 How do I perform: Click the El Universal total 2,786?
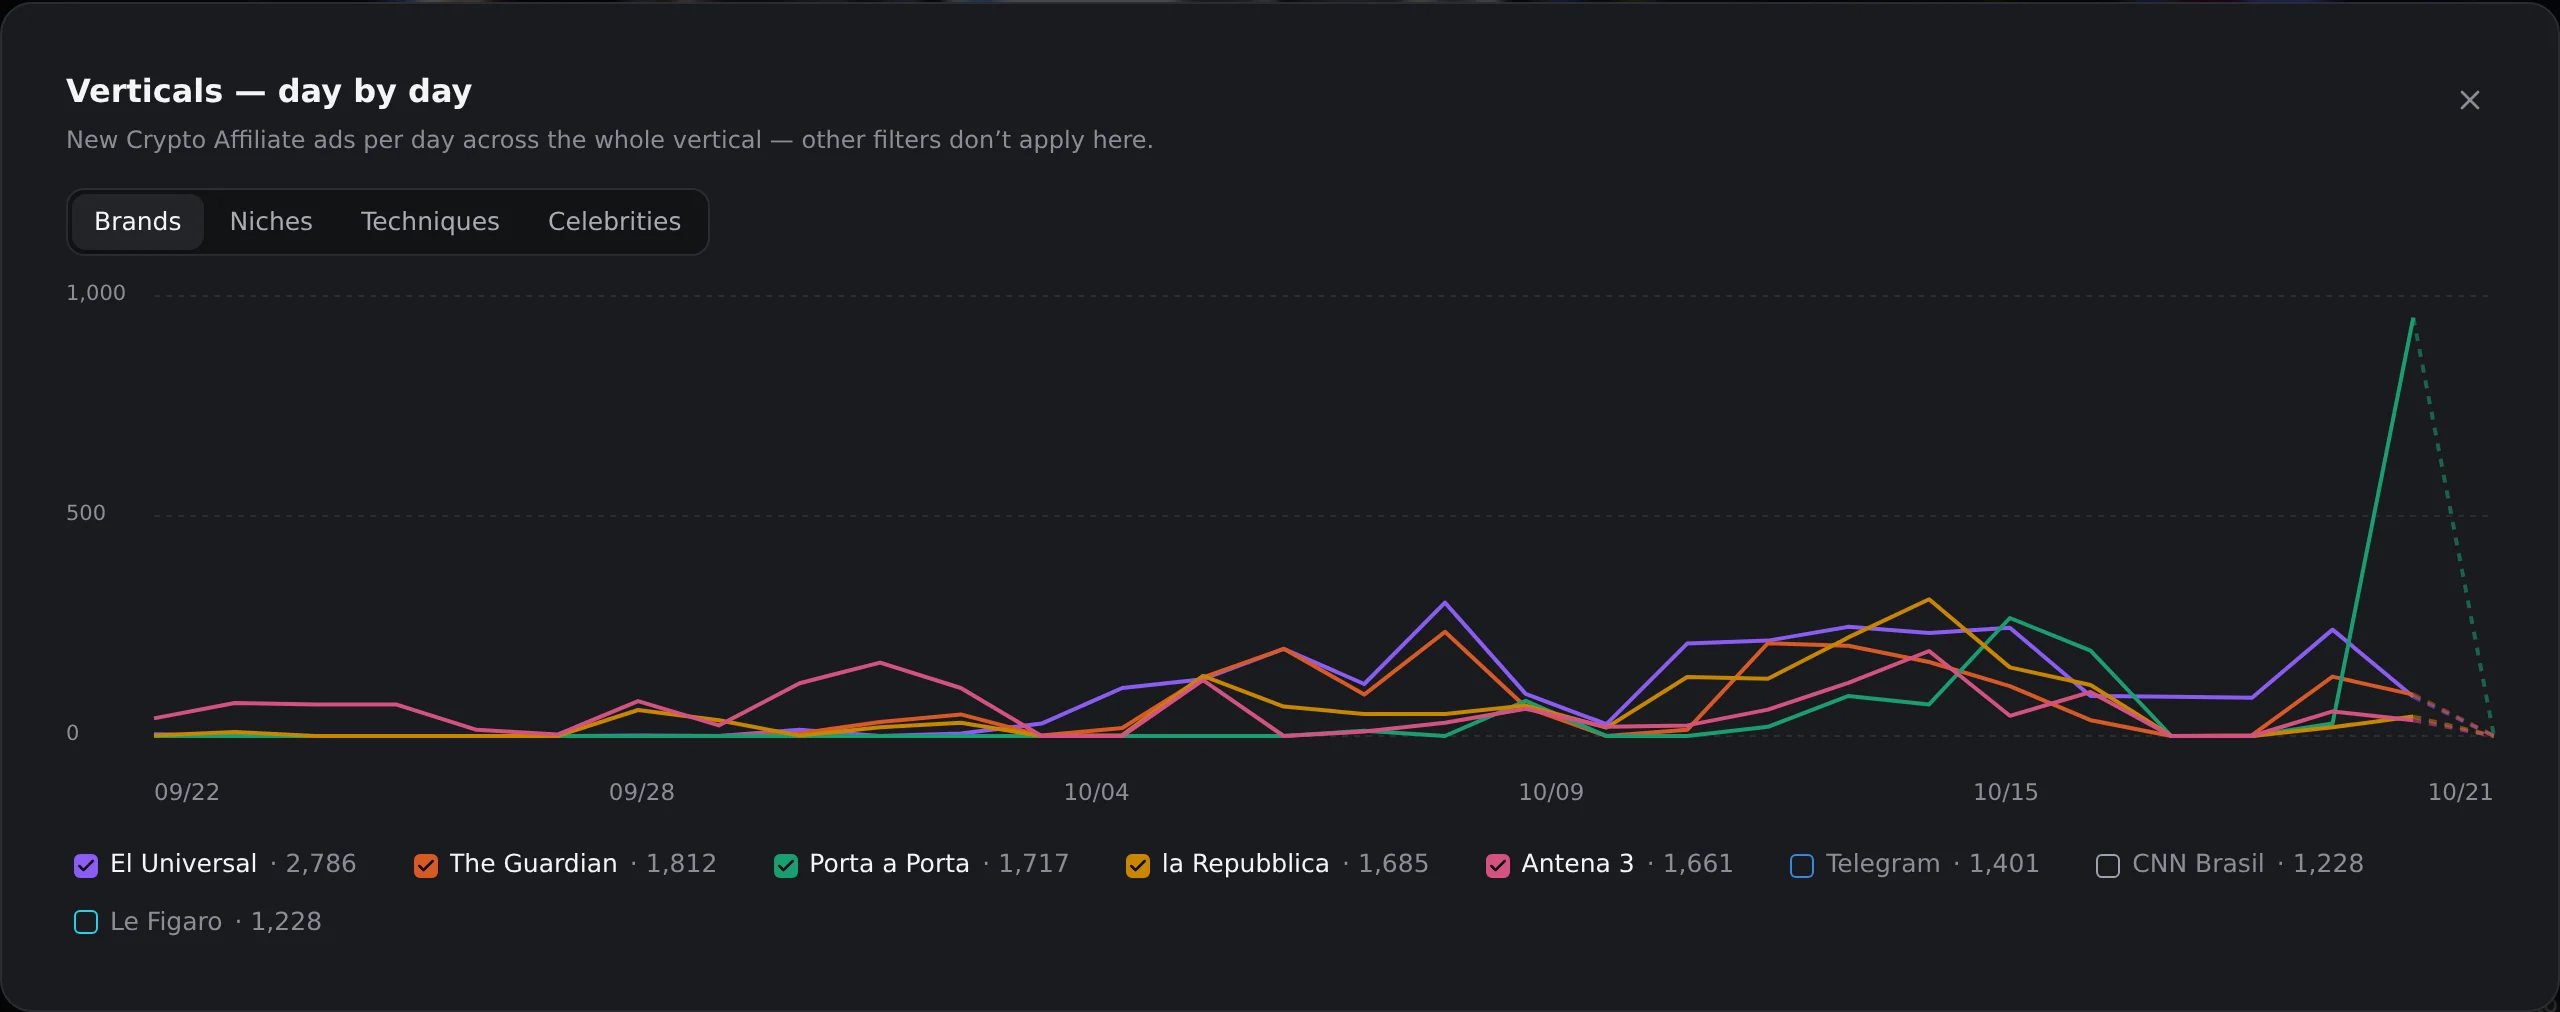pyautogui.click(x=321, y=863)
